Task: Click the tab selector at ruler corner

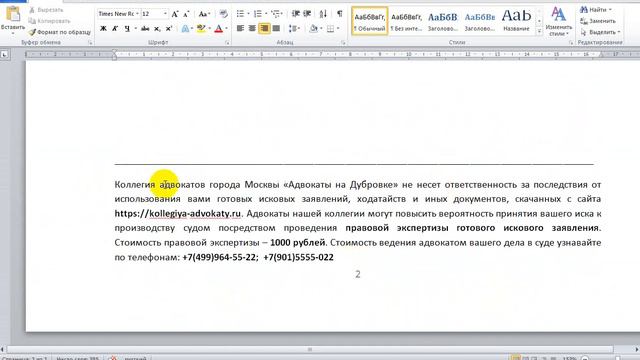Action: (4, 54)
